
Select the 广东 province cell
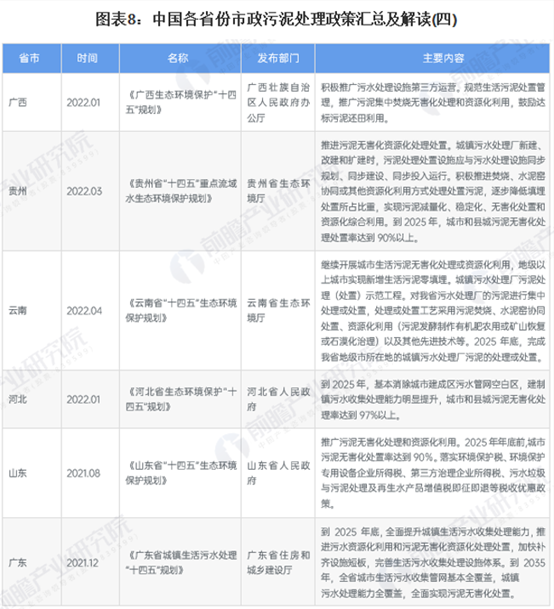click(31, 562)
